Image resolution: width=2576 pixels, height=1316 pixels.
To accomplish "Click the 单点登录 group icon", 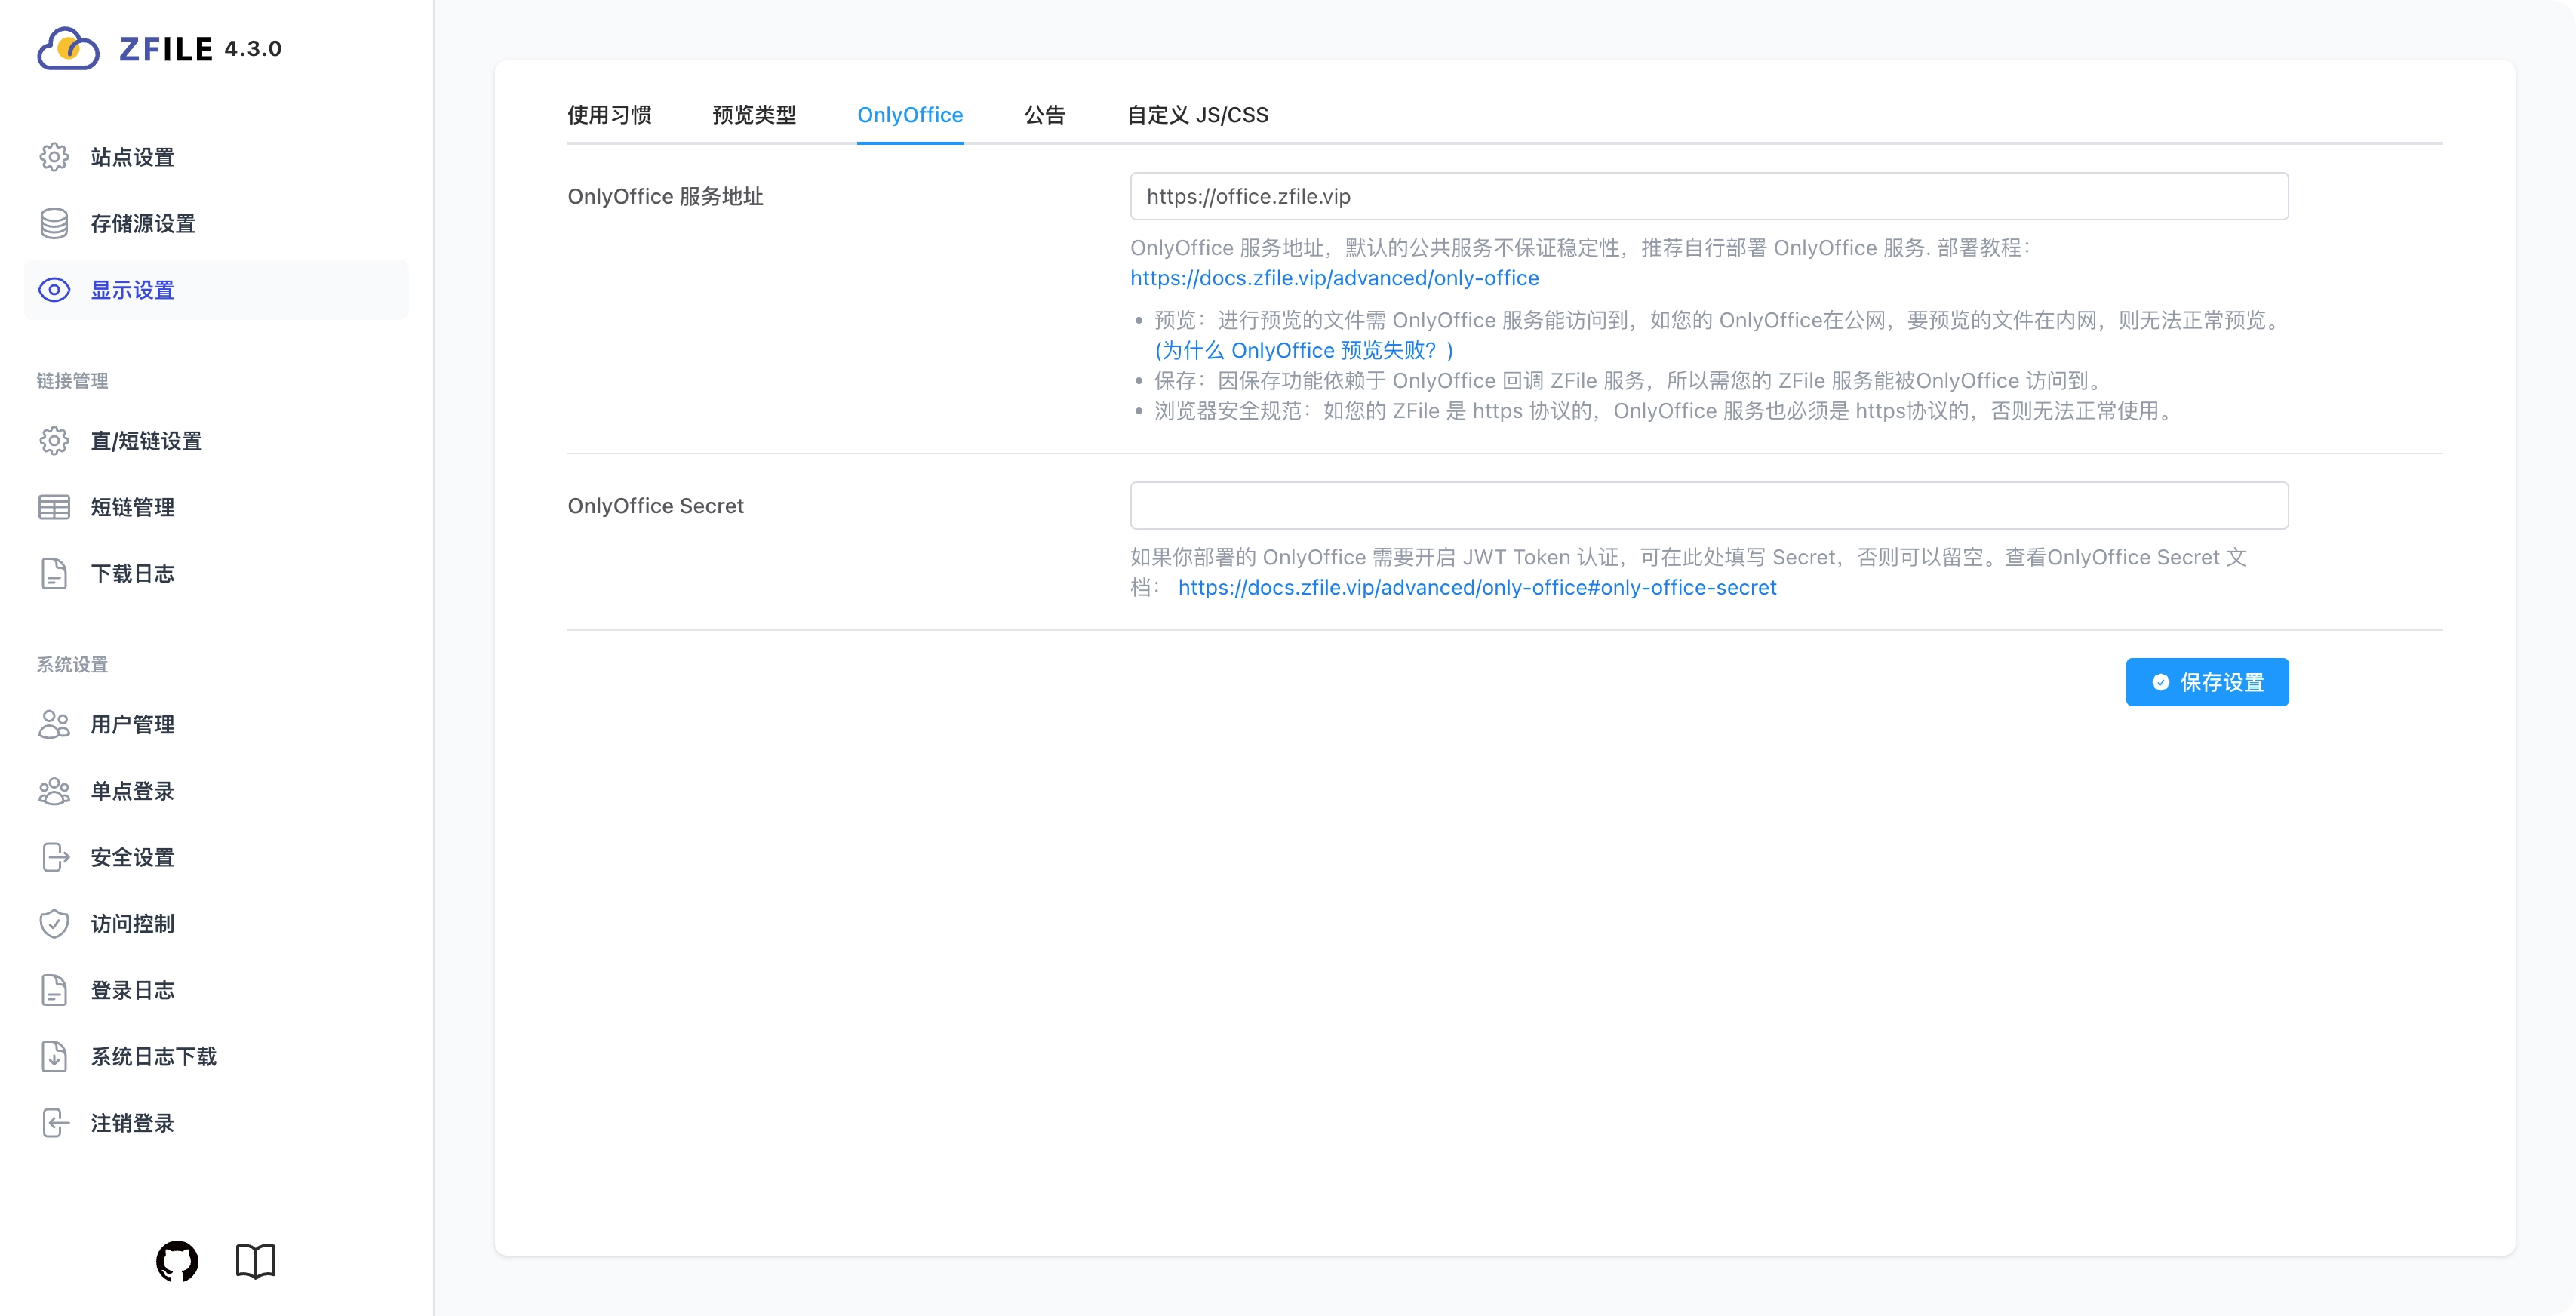I will 54,791.
